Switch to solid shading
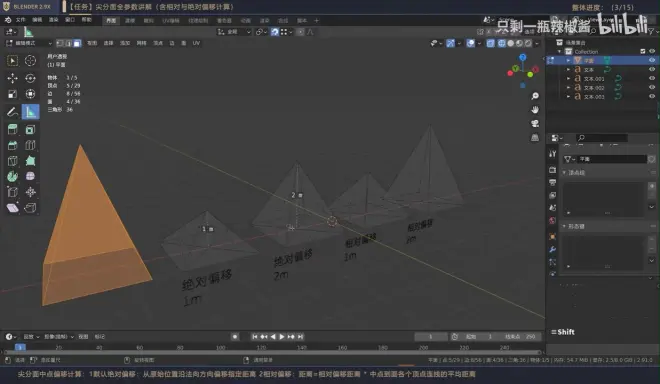Viewport: 660px width, 384px height. [x=511, y=43]
